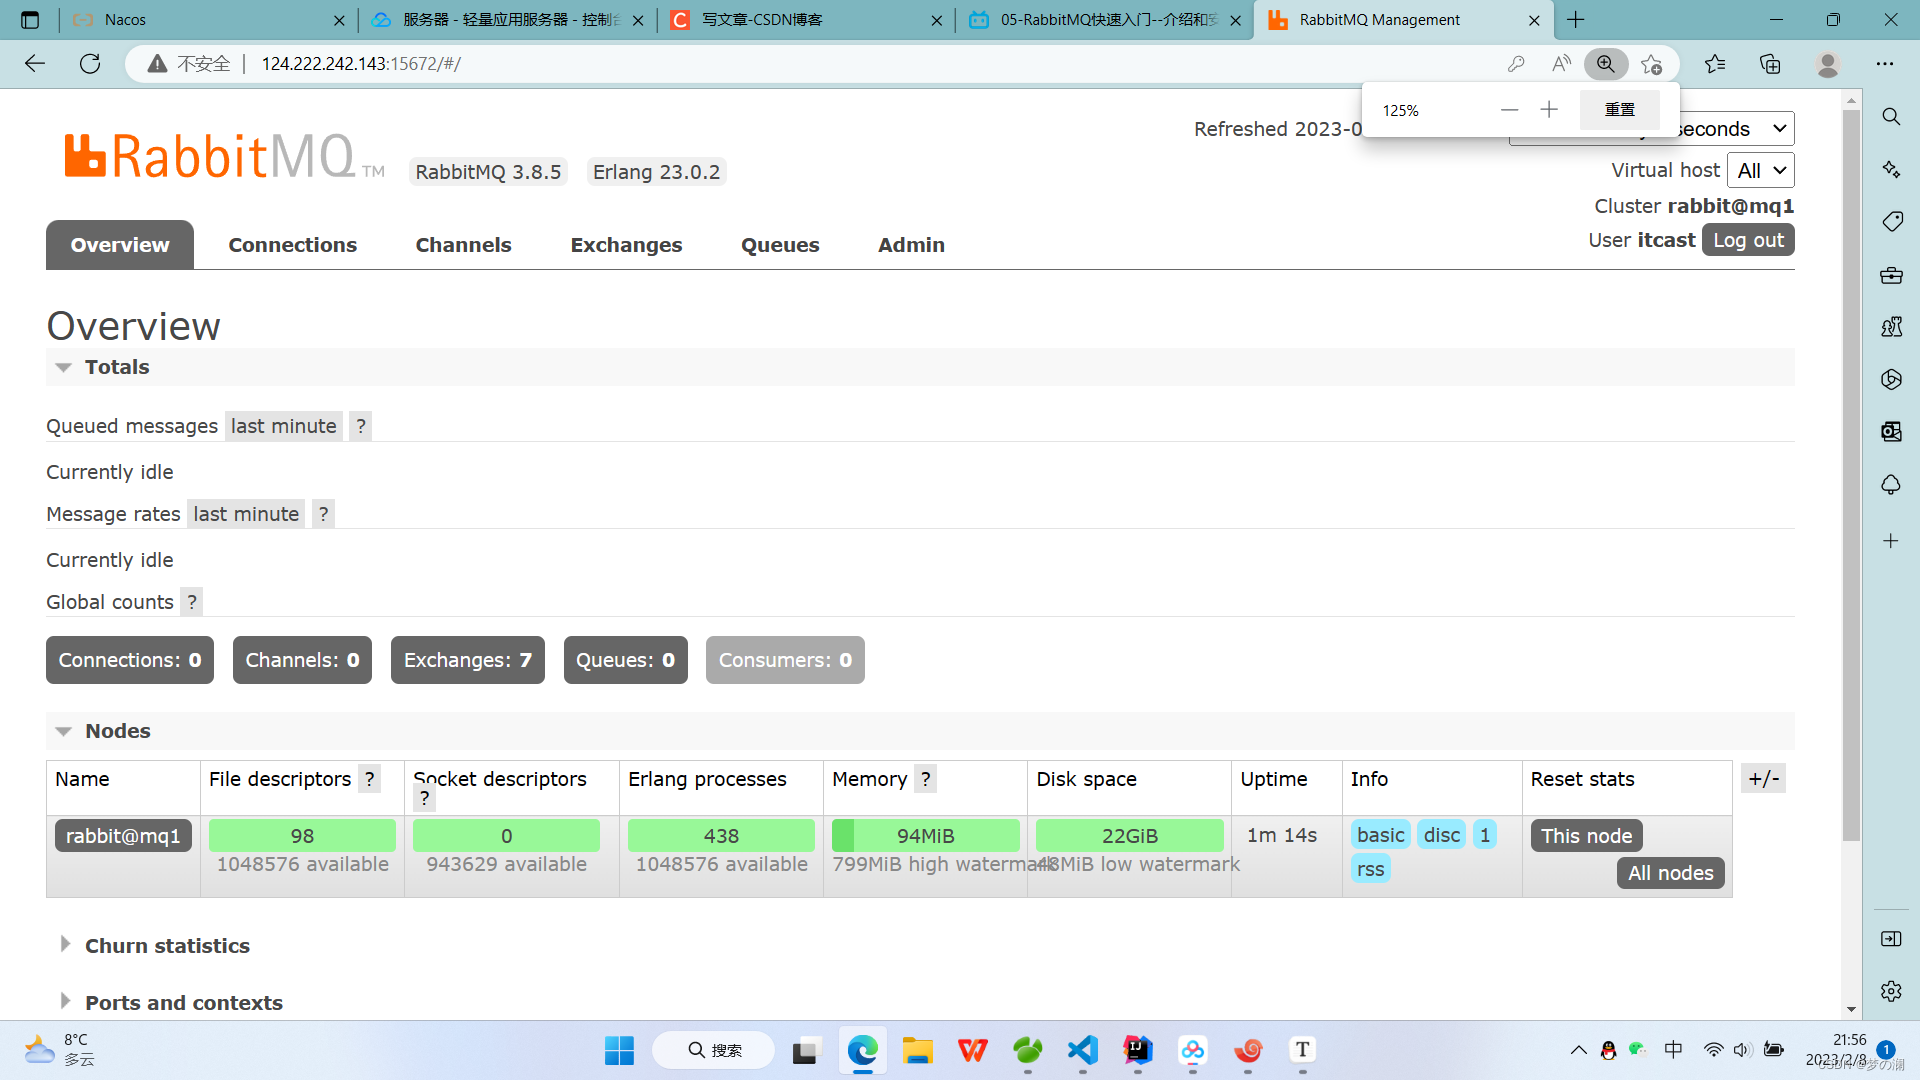Switch to the Exchanges tab

[x=626, y=245]
